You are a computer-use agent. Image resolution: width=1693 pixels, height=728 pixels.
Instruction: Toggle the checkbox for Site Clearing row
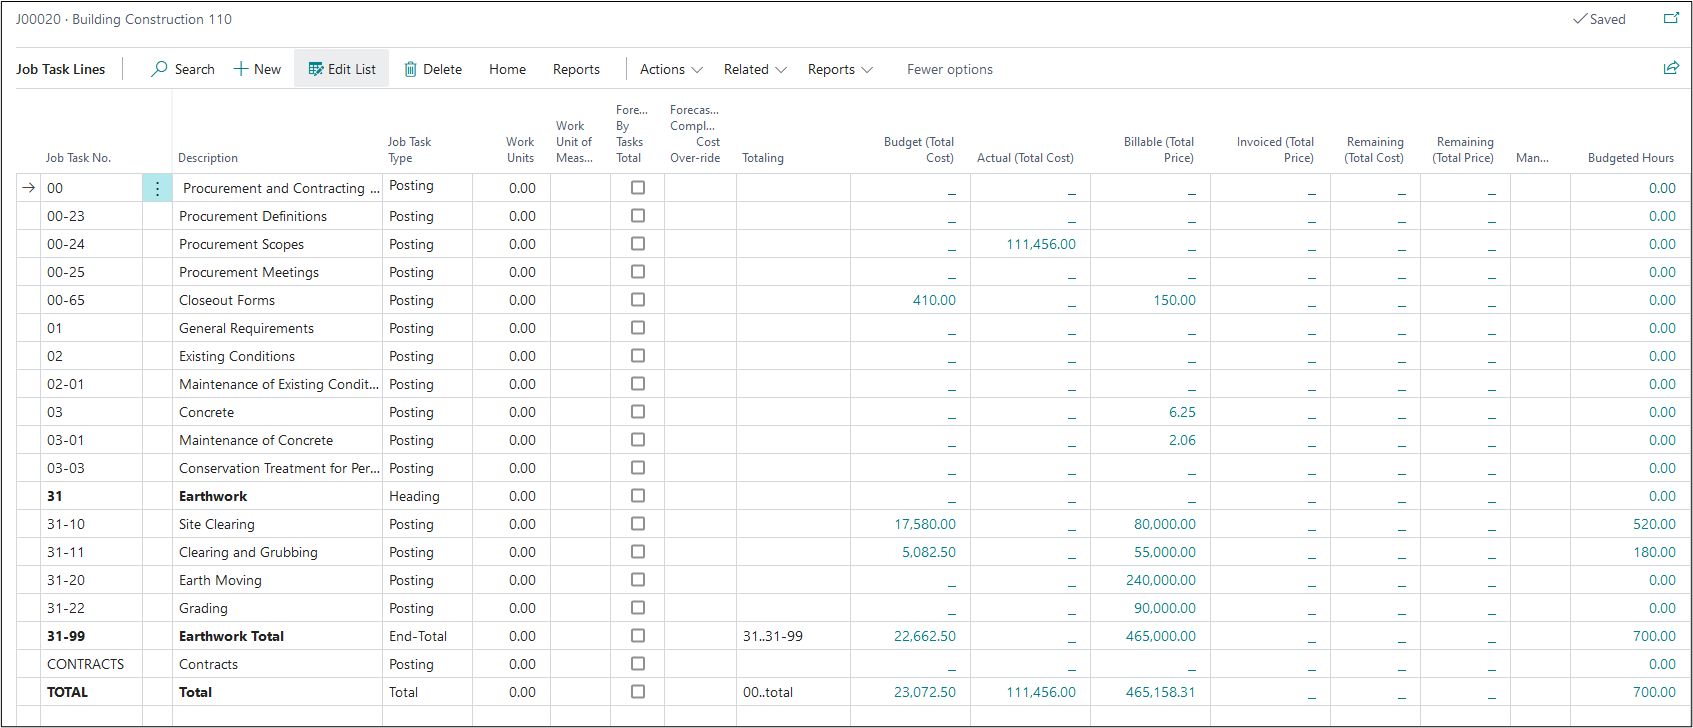tap(638, 524)
